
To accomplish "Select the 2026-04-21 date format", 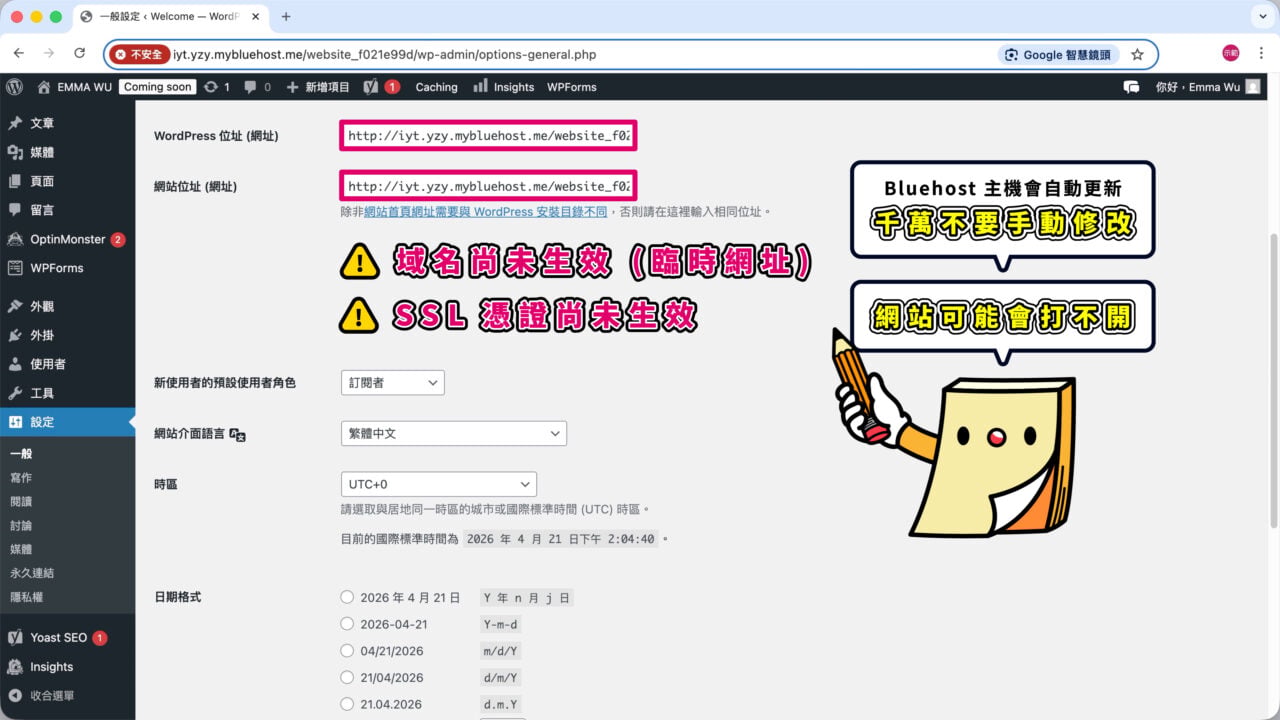I will click(347, 624).
